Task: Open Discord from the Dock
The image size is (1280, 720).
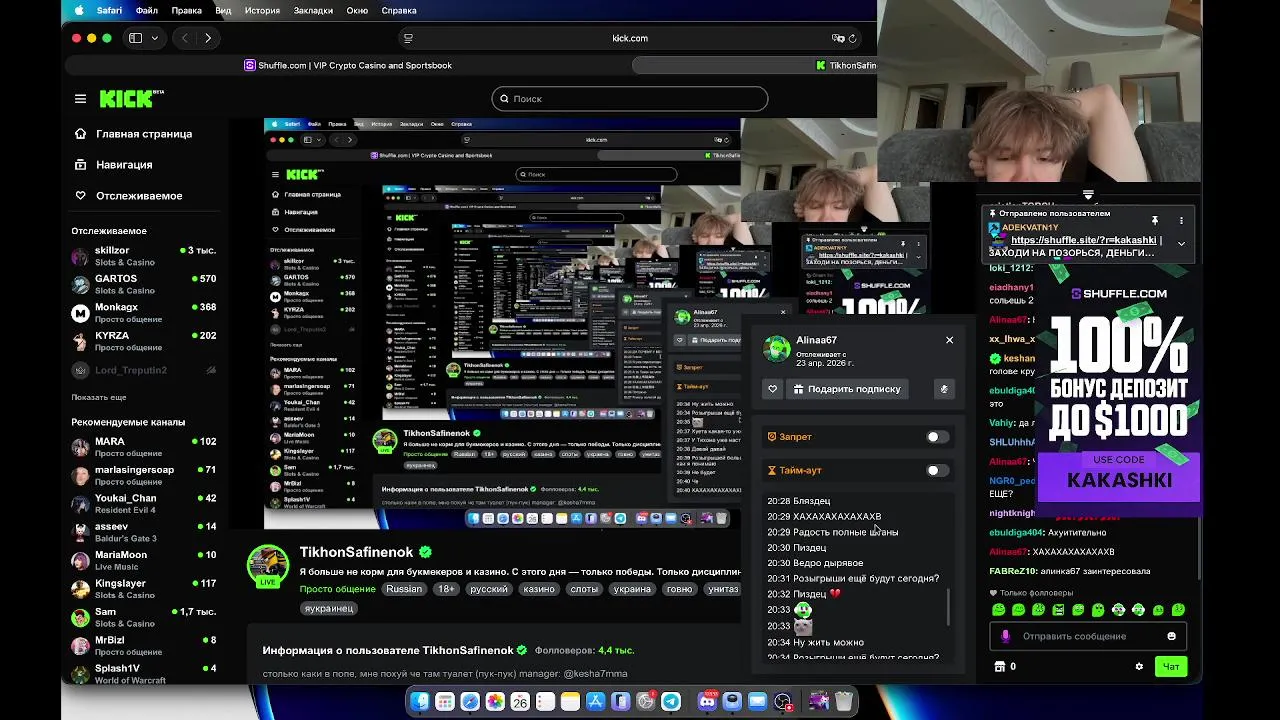Action: pyautogui.click(x=707, y=702)
